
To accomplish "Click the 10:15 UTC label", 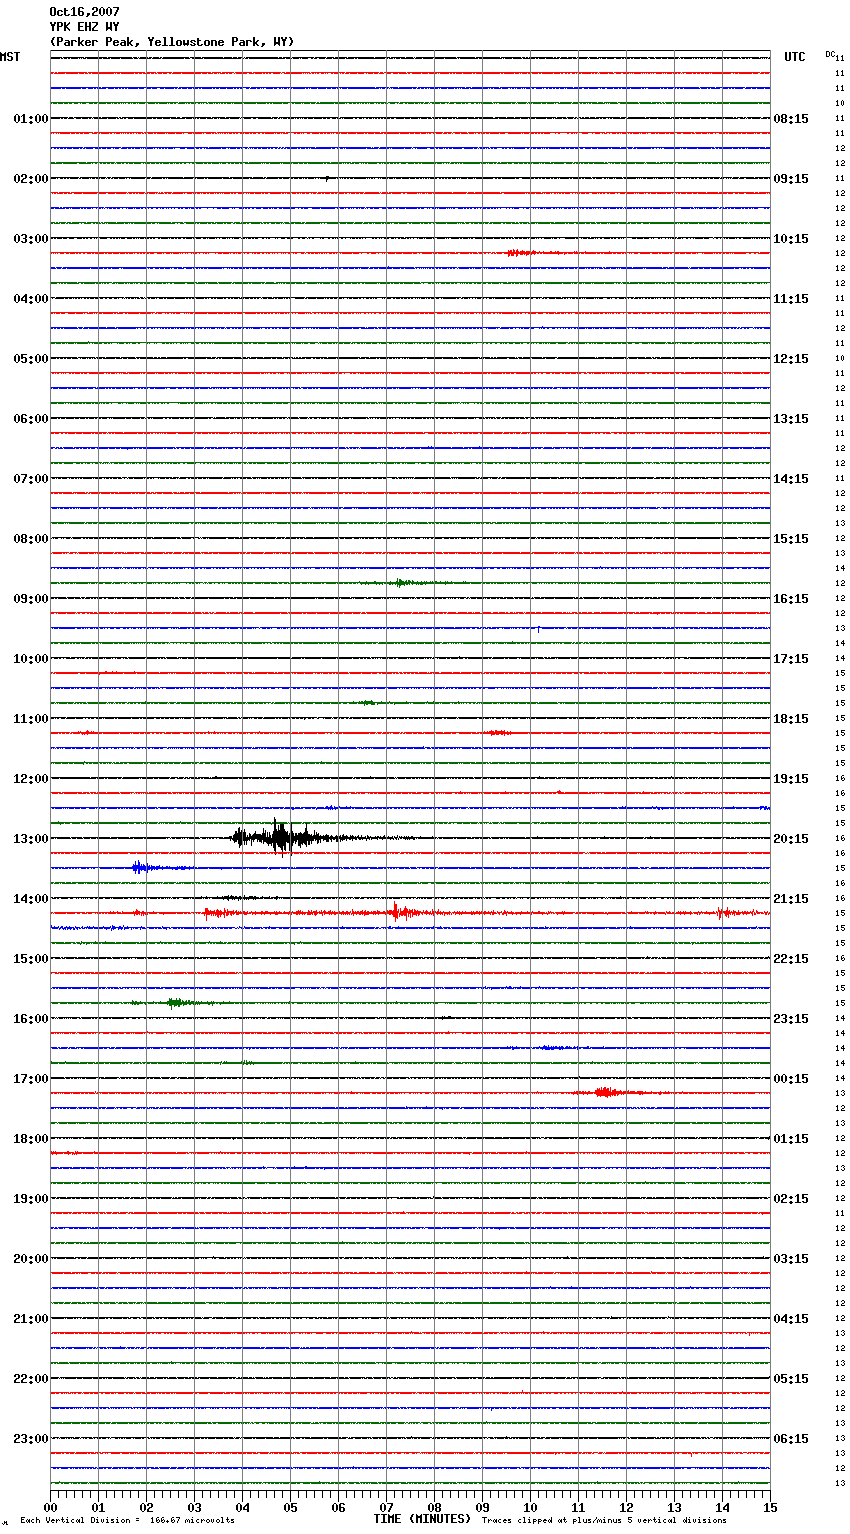I will [x=791, y=239].
